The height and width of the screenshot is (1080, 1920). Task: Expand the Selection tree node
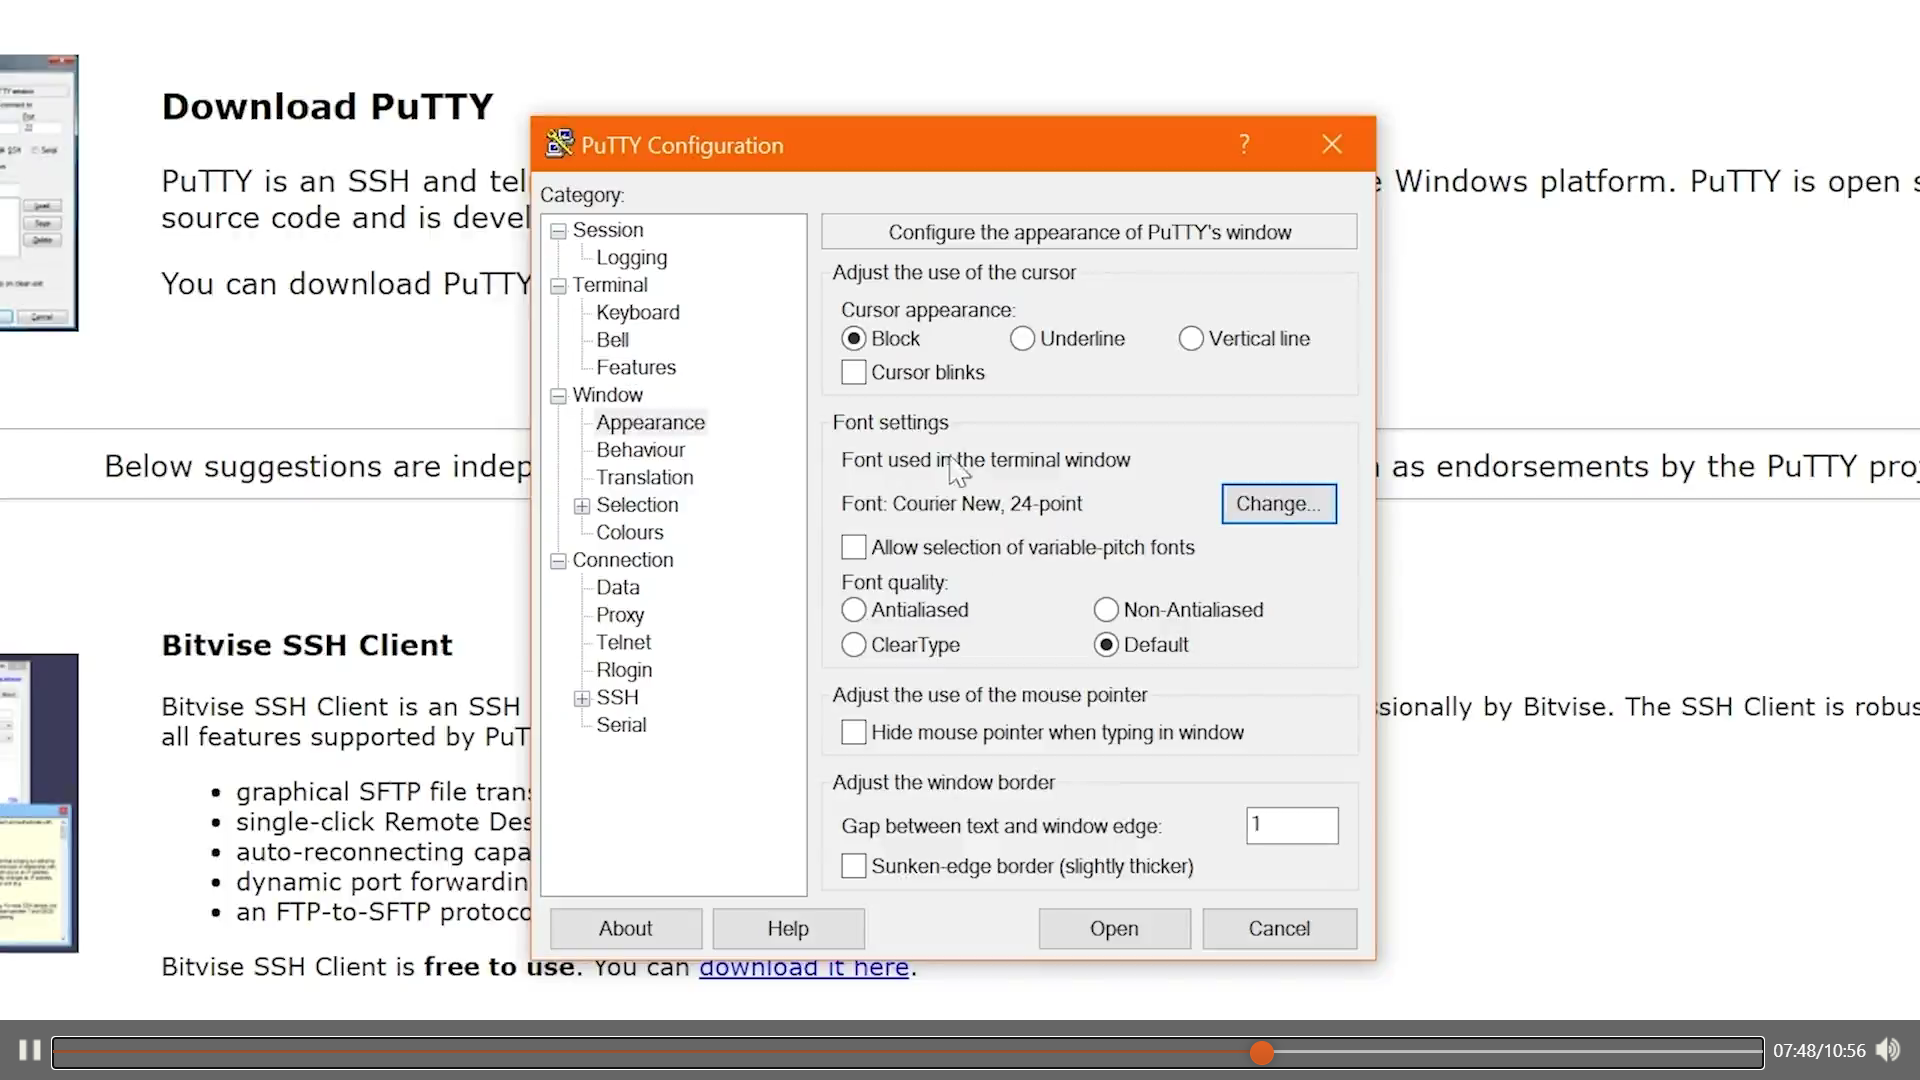[582, 506]
